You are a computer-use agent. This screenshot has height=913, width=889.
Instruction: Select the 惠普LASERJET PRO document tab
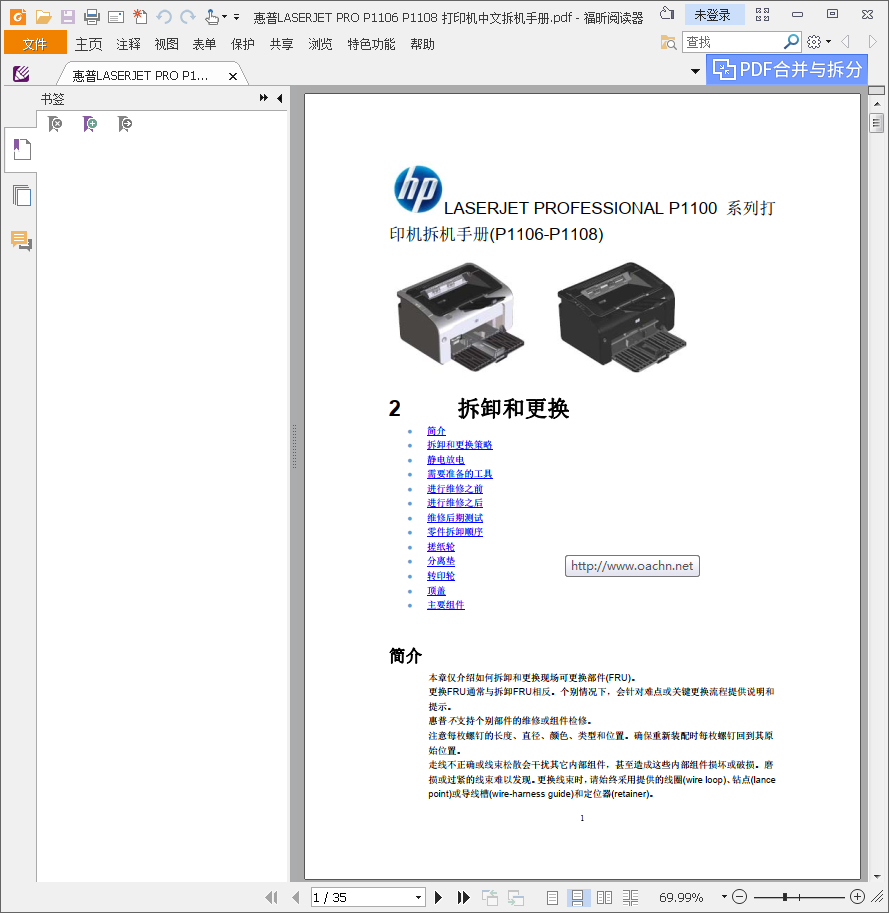click(x=140, y=76)
